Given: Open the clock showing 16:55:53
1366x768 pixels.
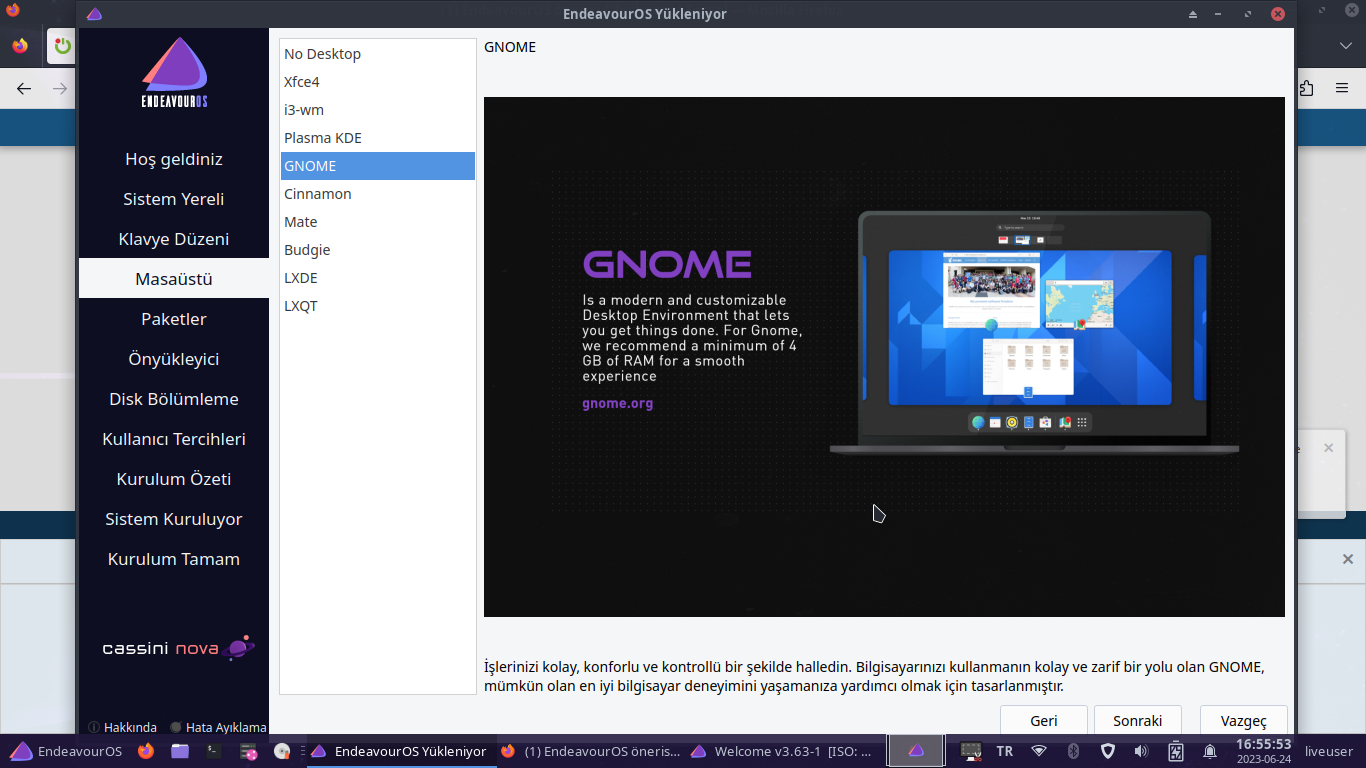Looking at the screenshot, I should pos(1263,751).
